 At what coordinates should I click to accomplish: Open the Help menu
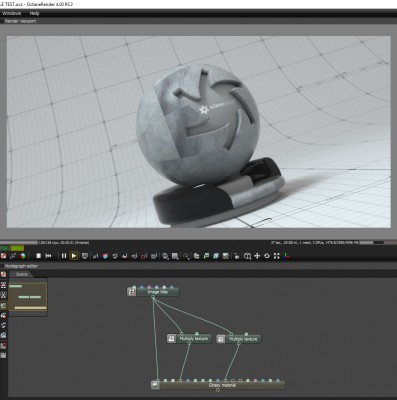point(34,13)
